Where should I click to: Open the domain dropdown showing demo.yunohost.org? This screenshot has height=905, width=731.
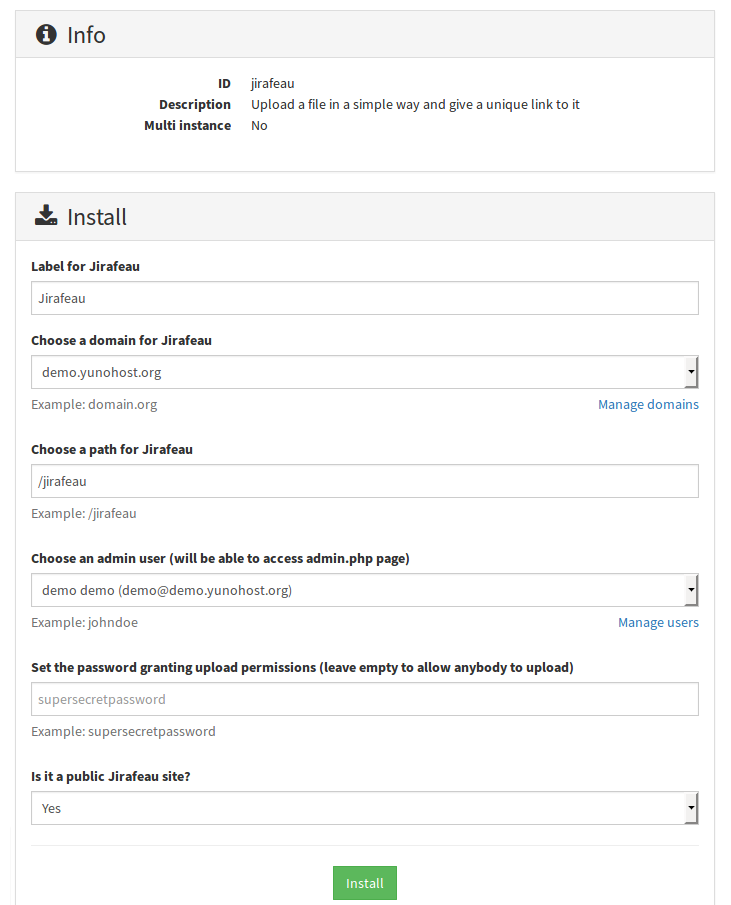pyautogui.click(x=365, y=372)
